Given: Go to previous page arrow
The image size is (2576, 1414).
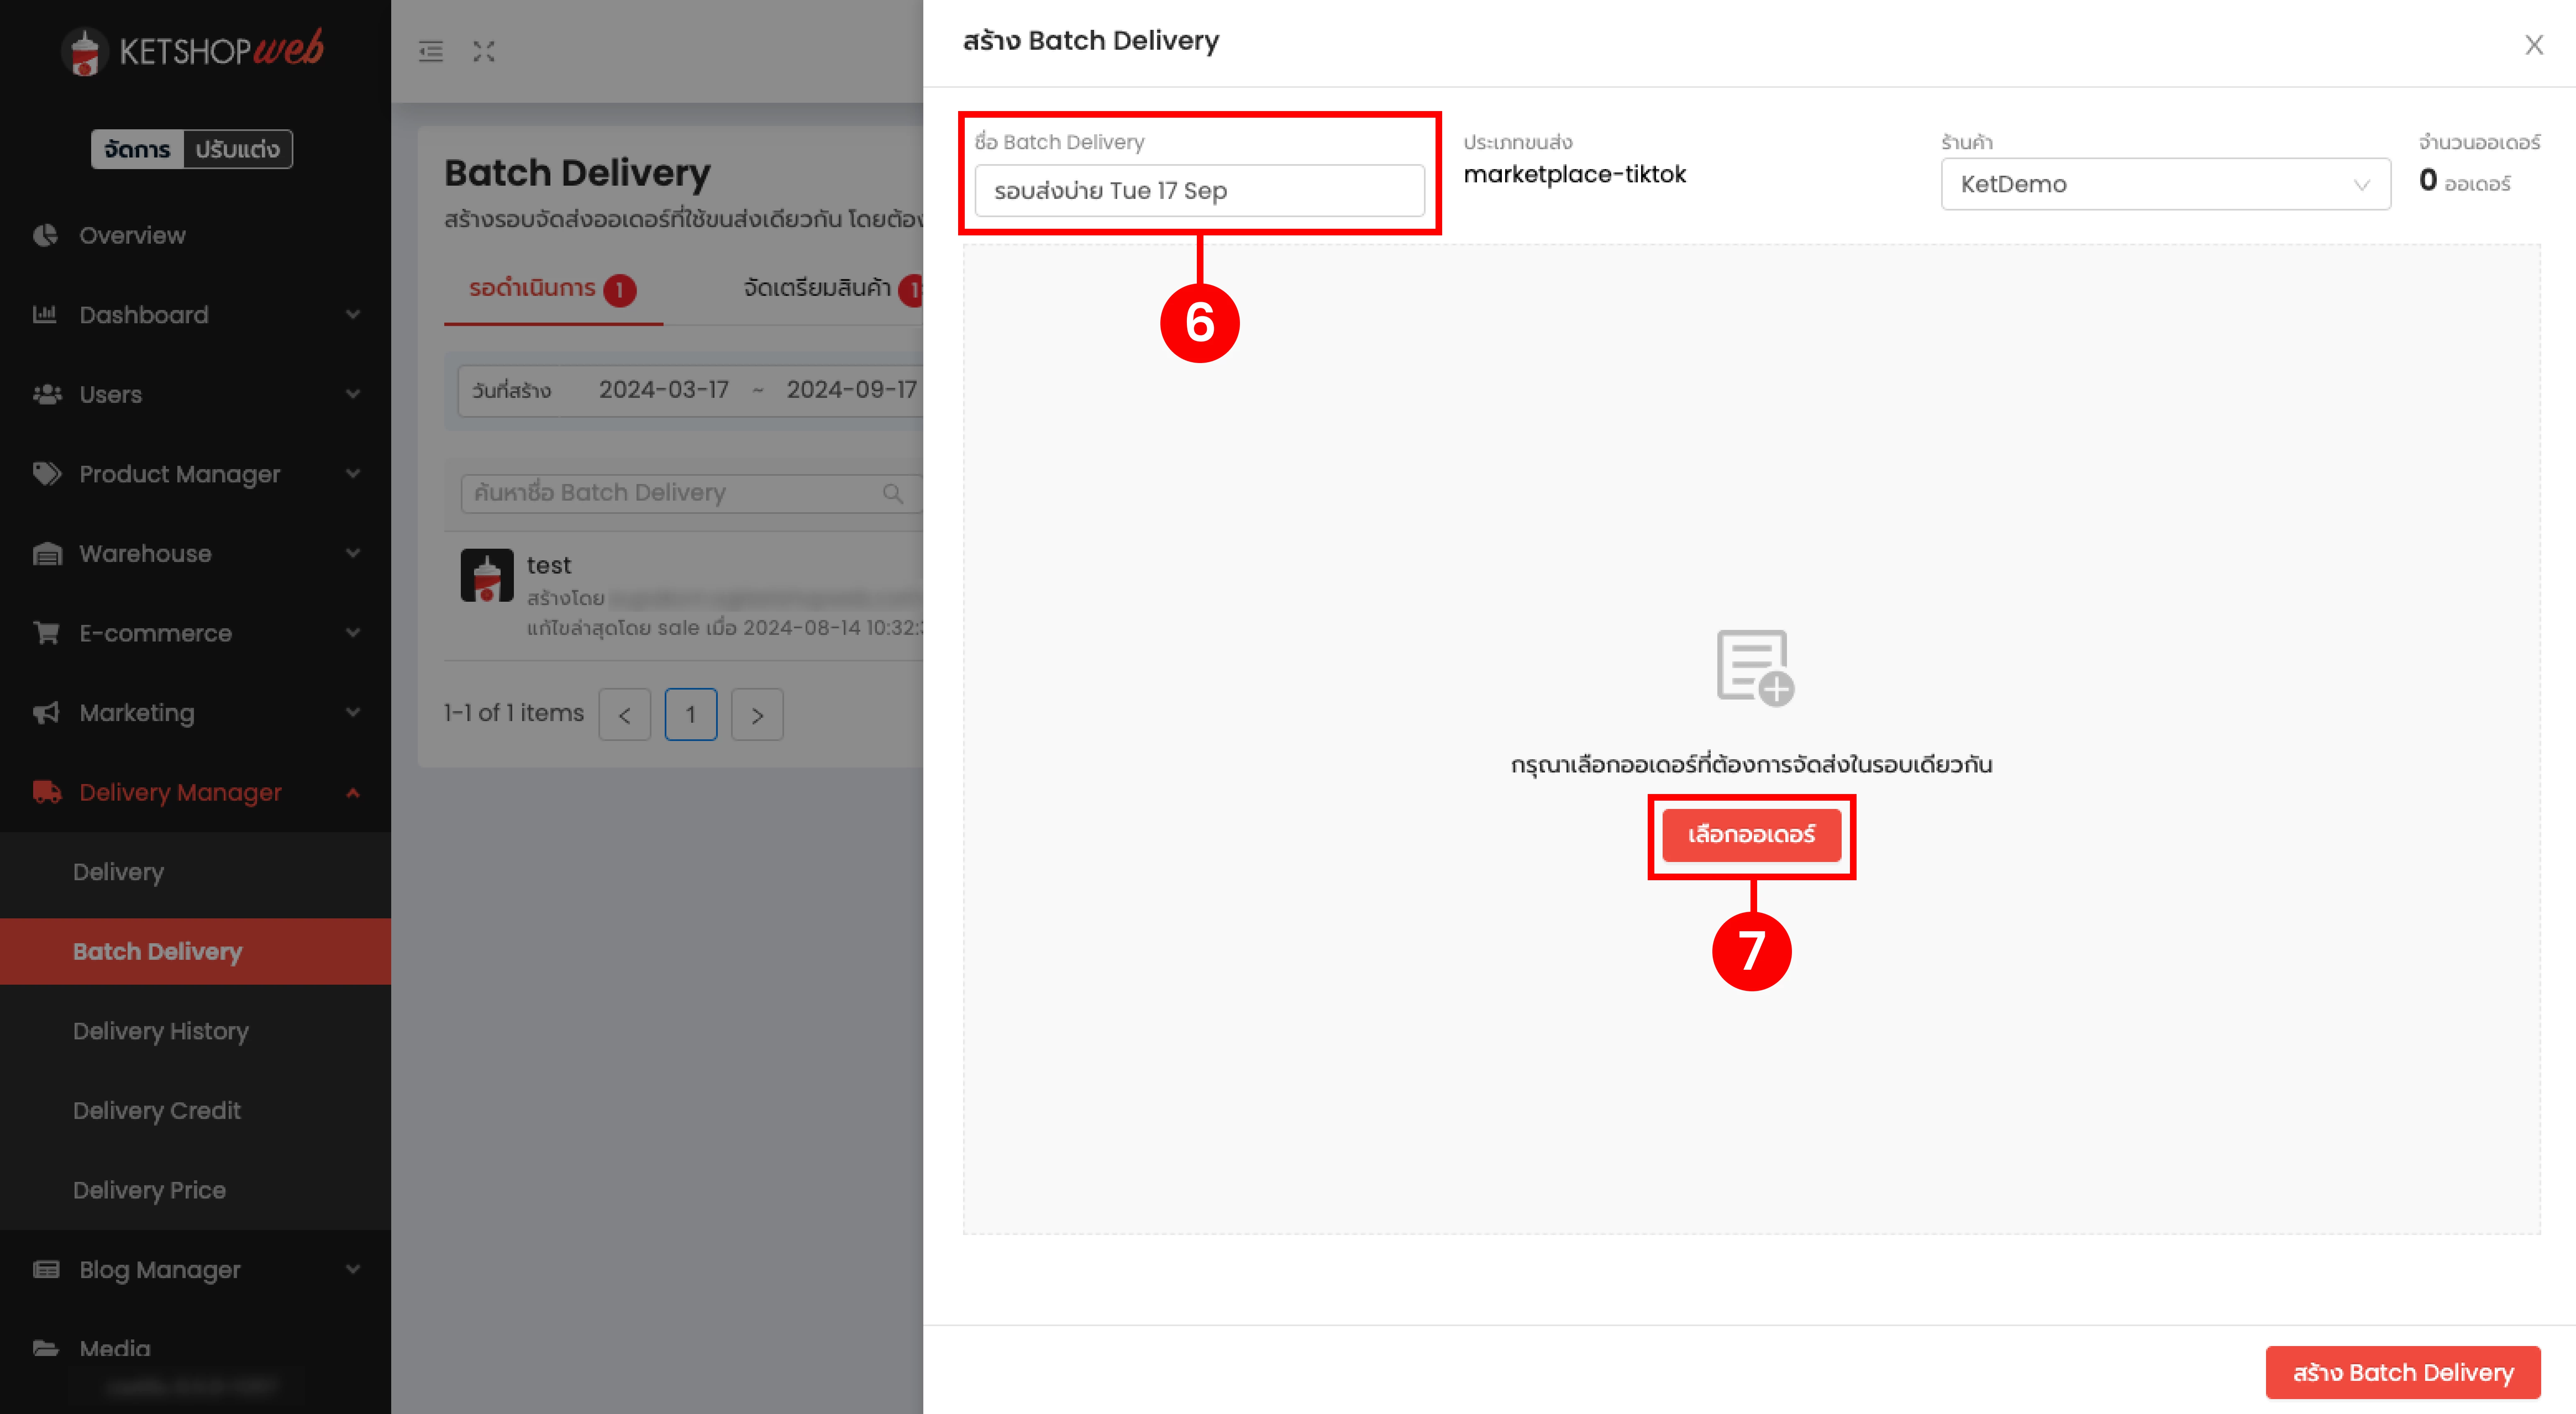Looking at the screenshot, I should [625, 714].
